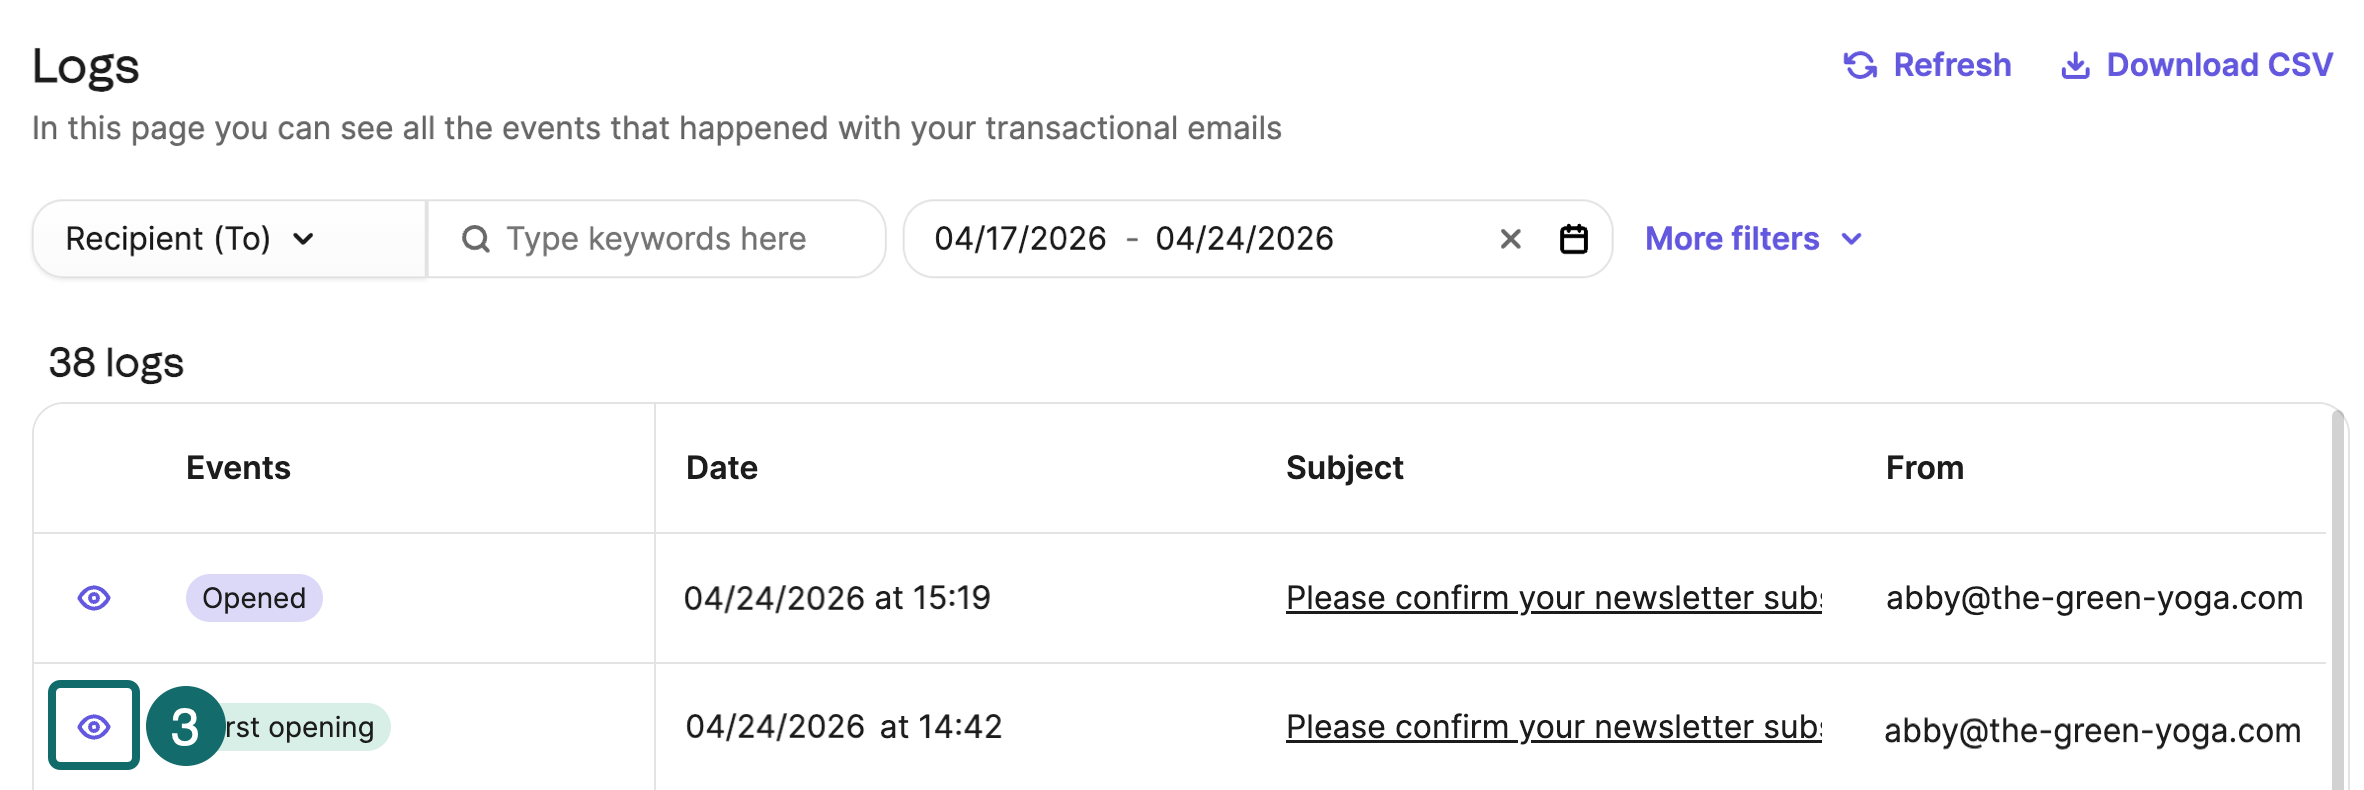Click the highlighted eye icon on First opening row

point(93,727)
